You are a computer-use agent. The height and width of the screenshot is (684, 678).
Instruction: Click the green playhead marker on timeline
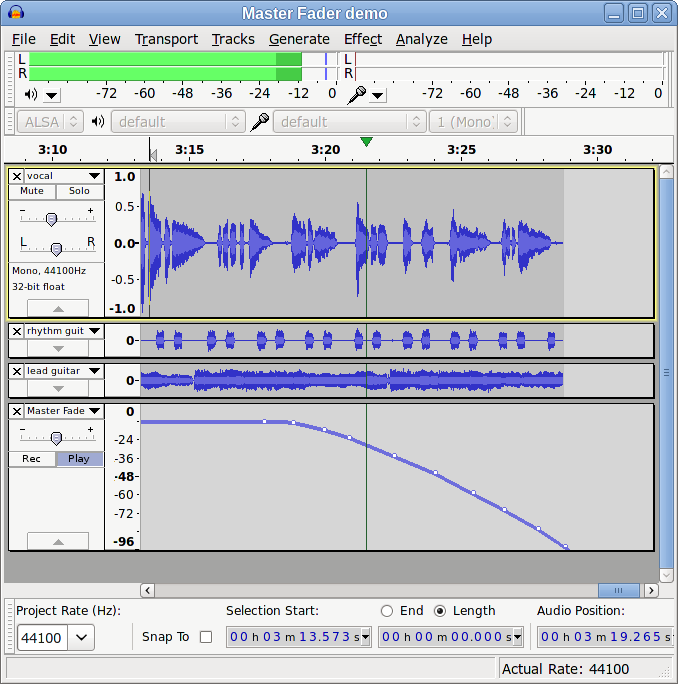(x=366, y=143)
